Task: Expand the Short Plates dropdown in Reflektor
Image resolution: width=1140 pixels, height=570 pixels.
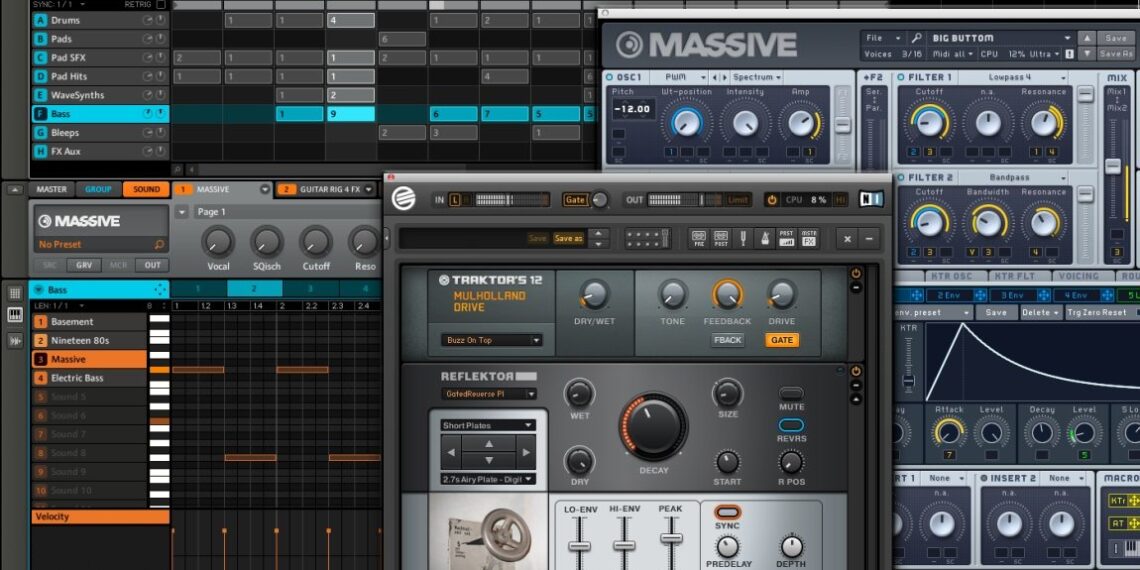Action: coord(488,425)
